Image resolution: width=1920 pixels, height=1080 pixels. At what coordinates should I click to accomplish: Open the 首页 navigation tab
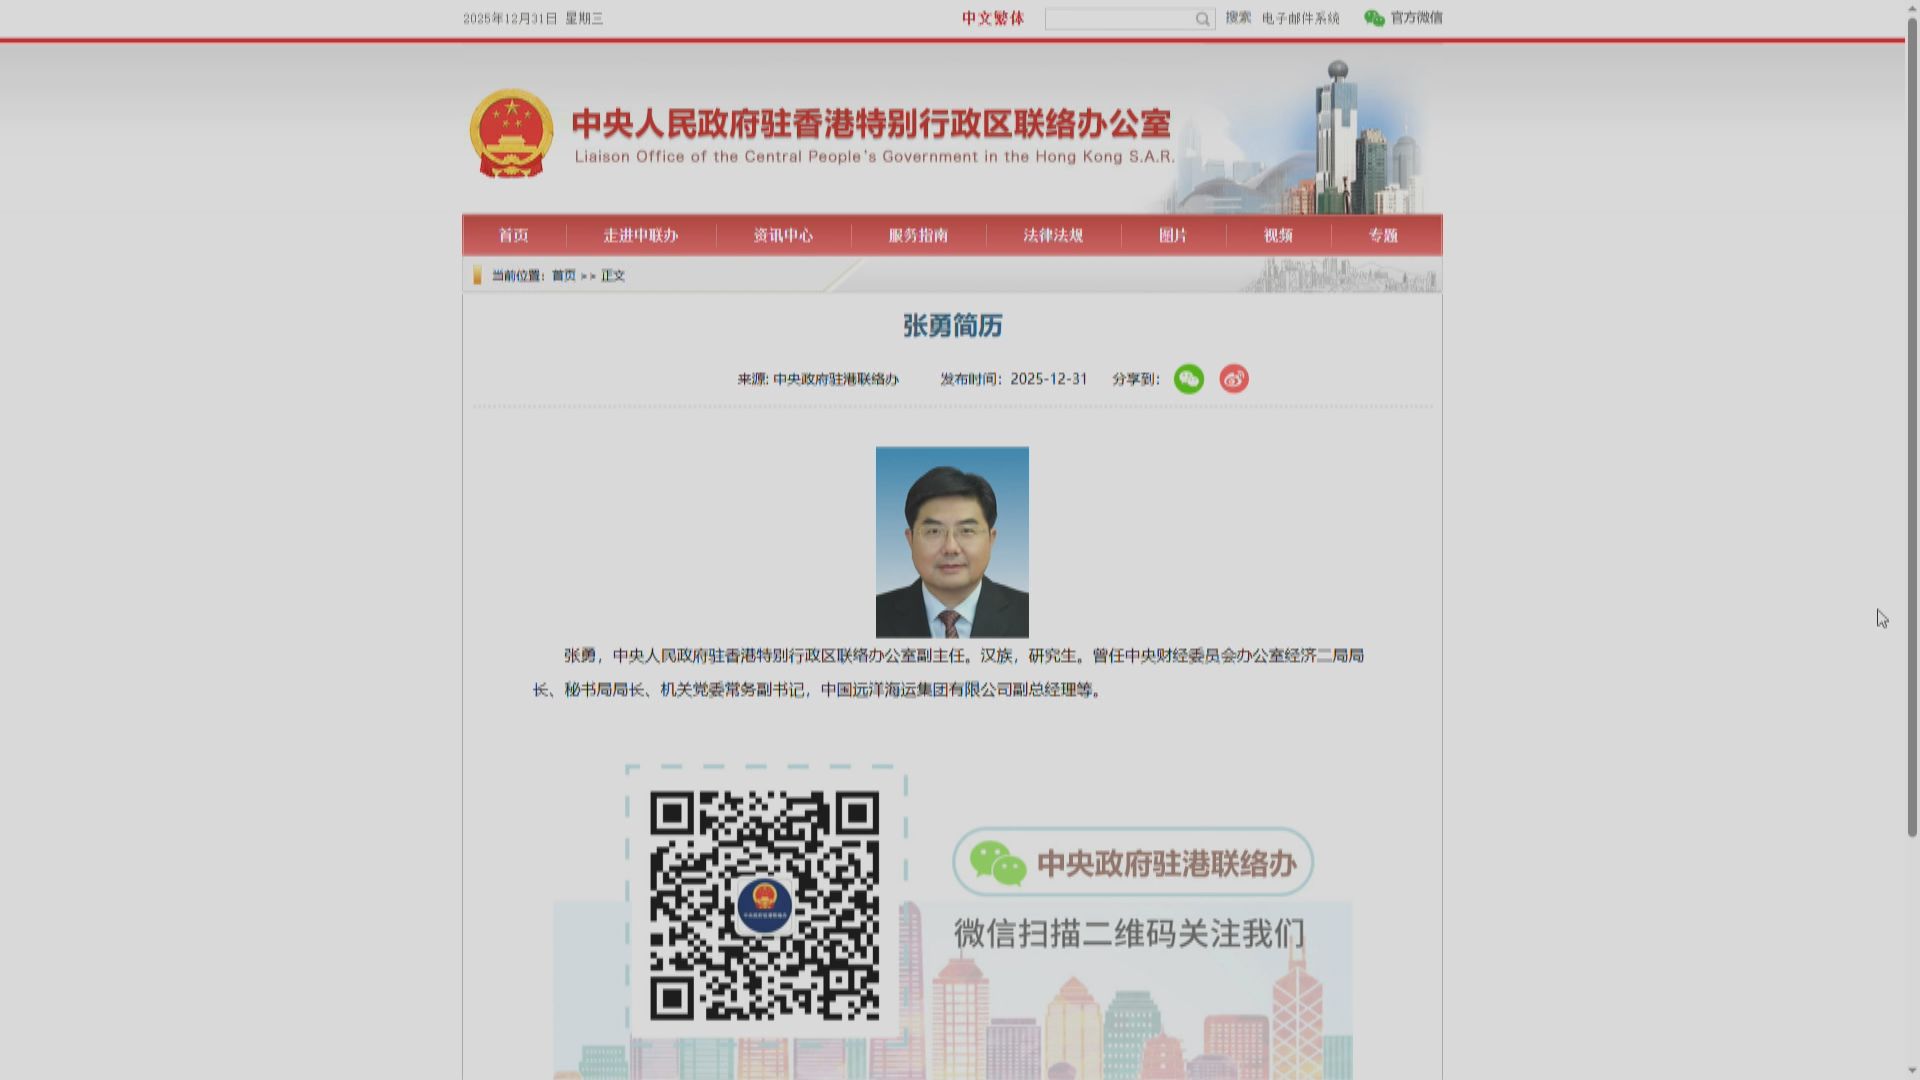(513, 236)
